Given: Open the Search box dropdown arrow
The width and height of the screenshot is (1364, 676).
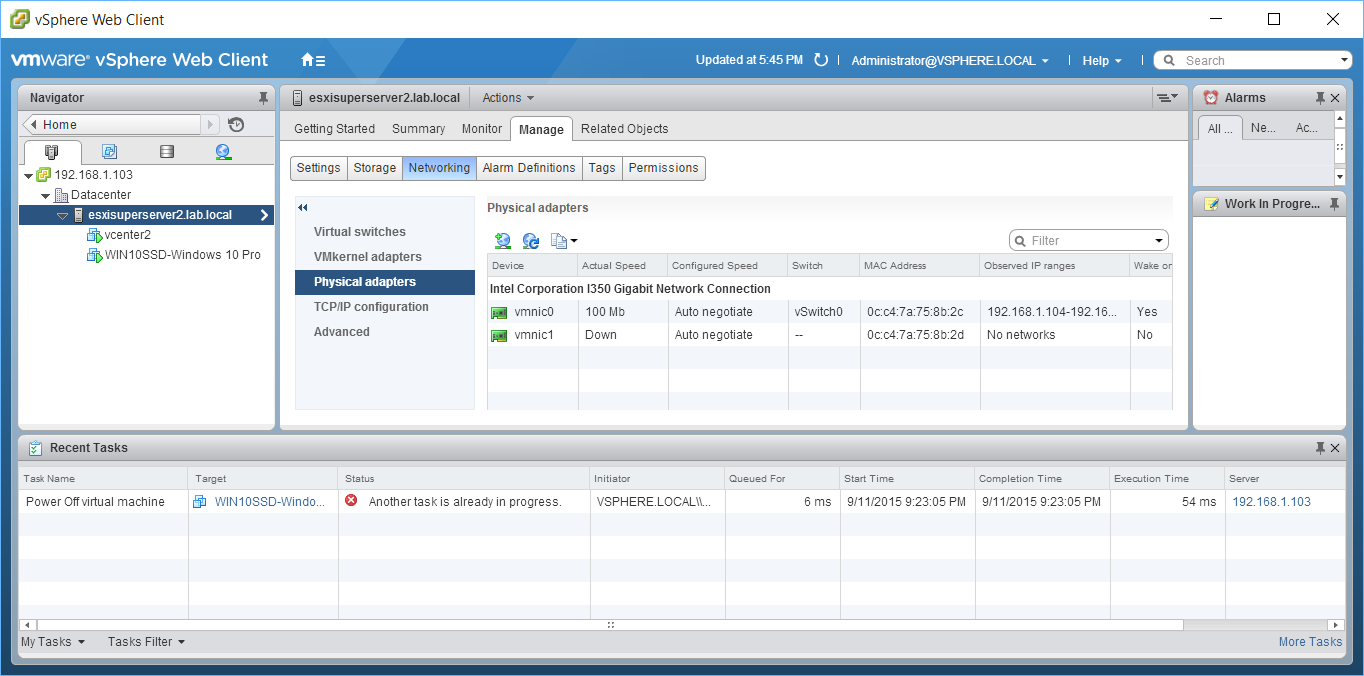Looking at the screenshot, I should pyautogui.click(x=1344, y=61).
